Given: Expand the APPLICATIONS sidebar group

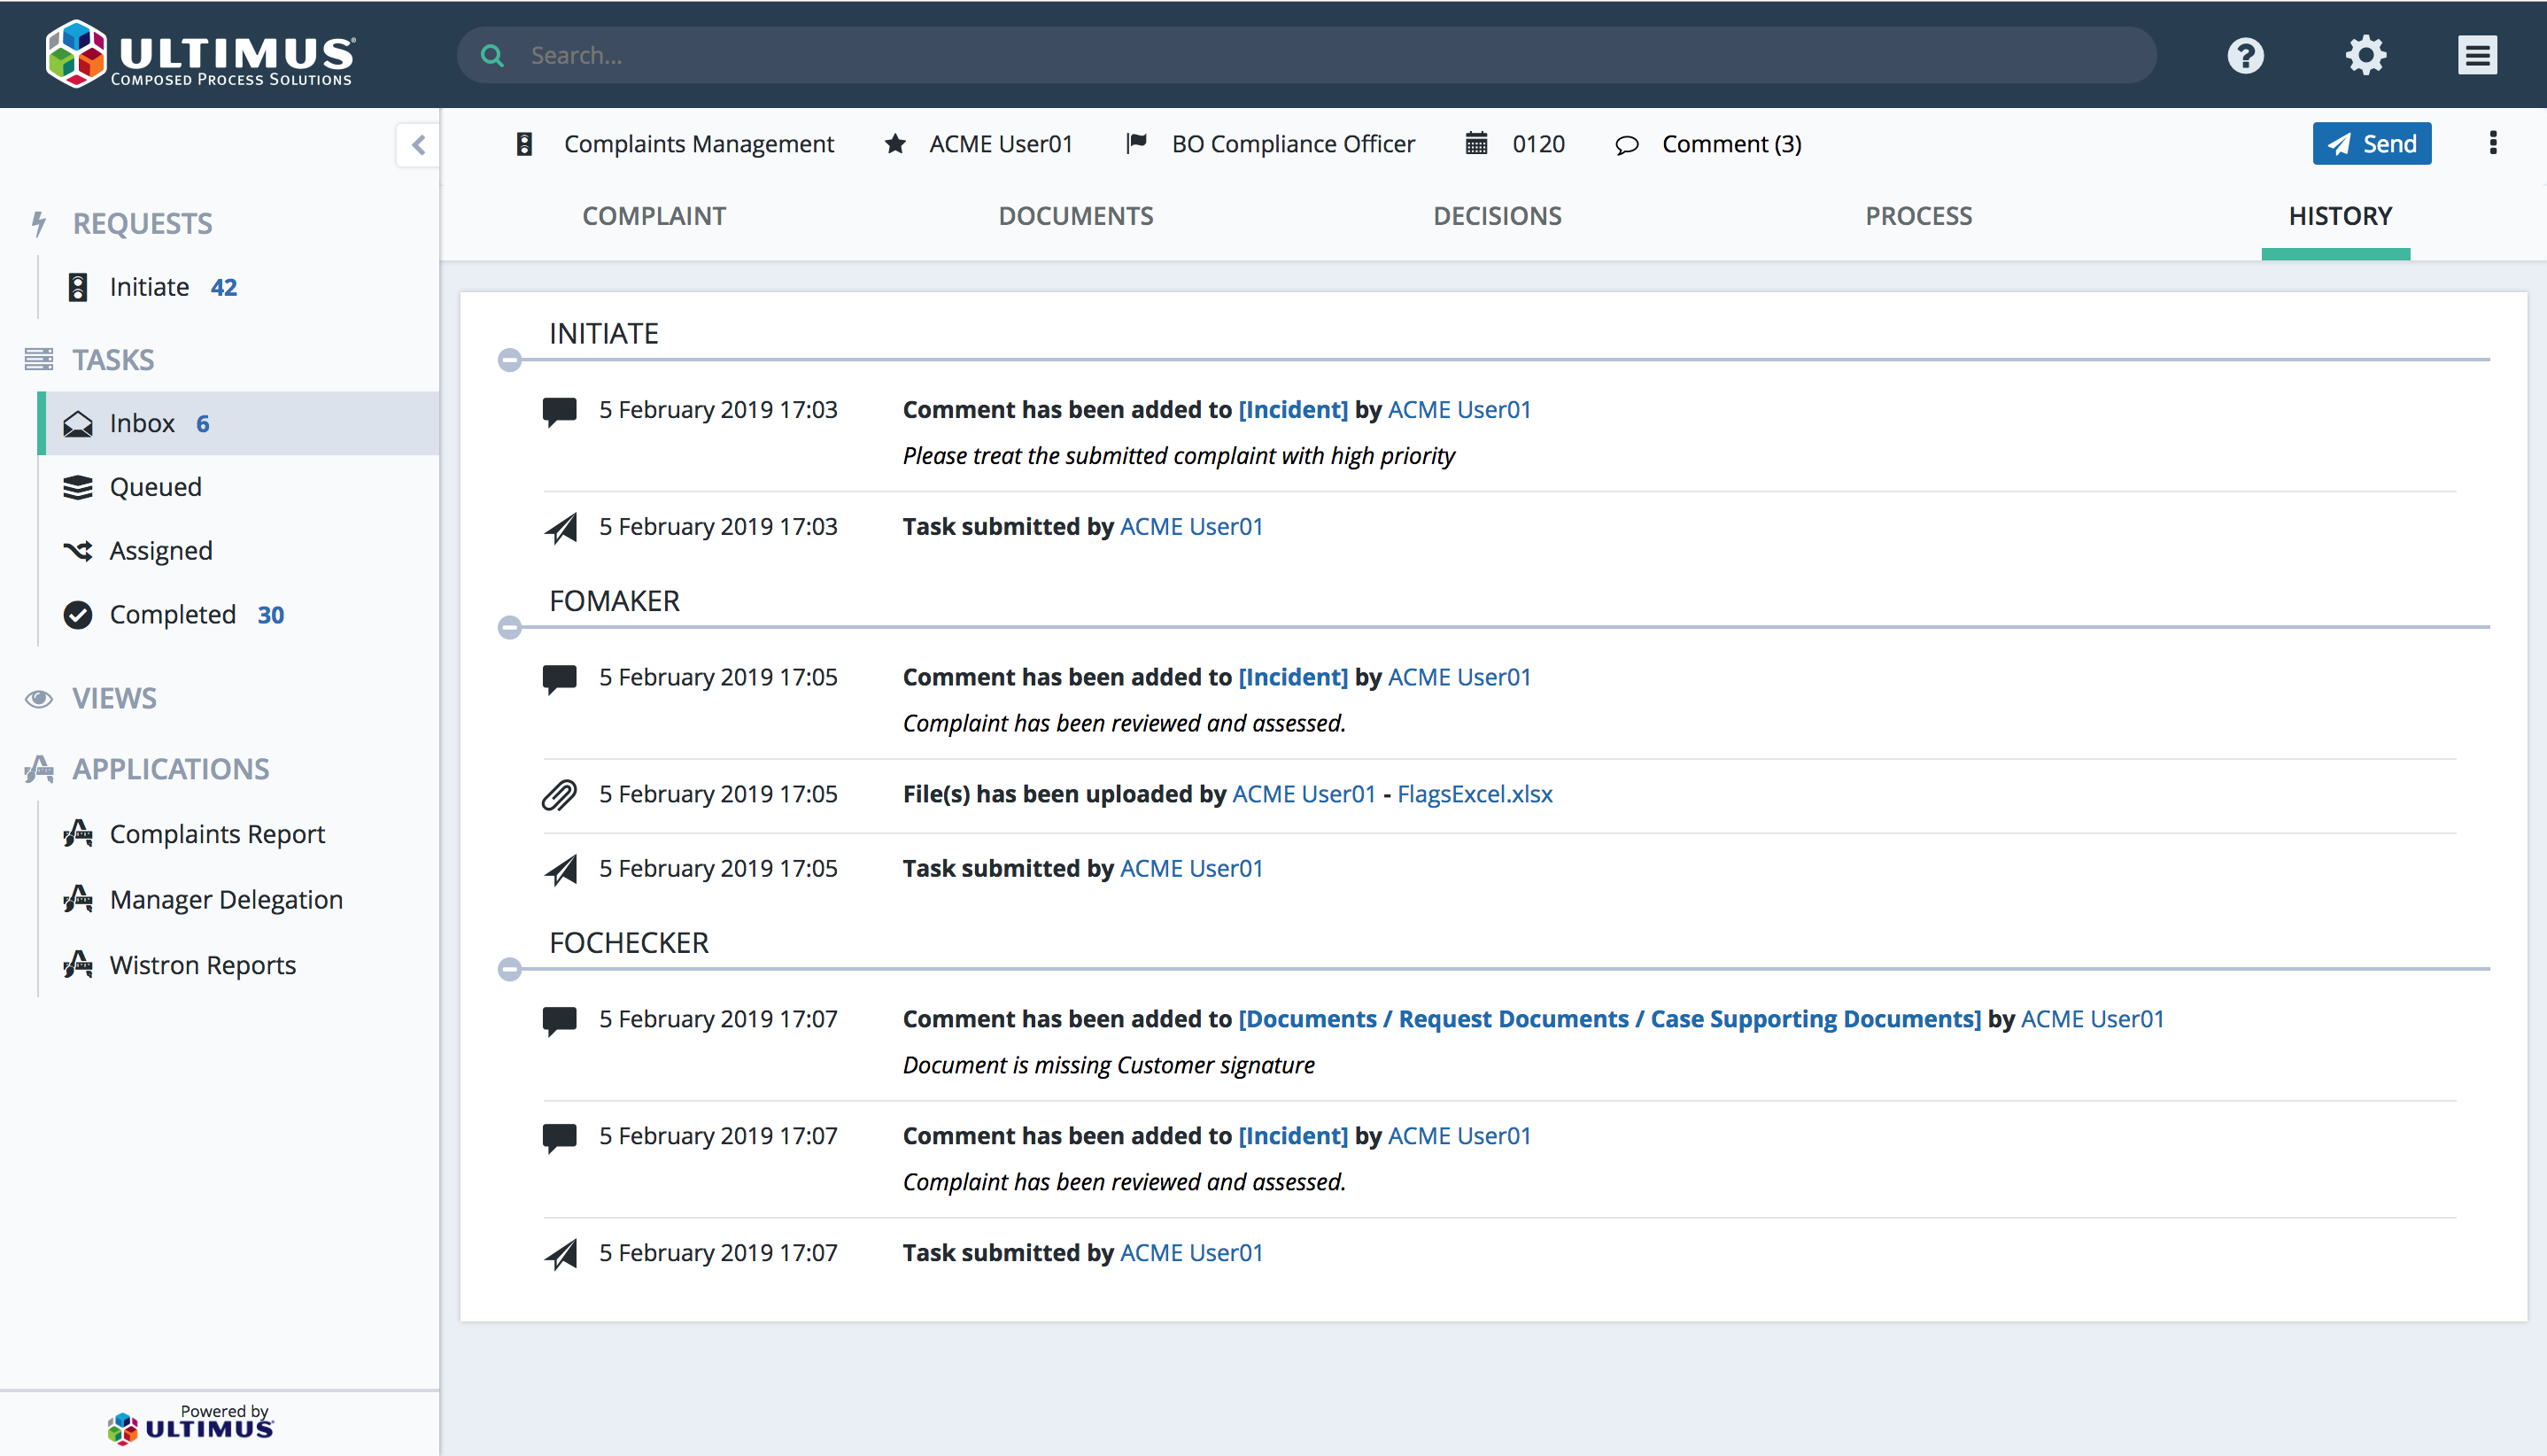Looking at the screenshot, I should [x=170, y=769].
